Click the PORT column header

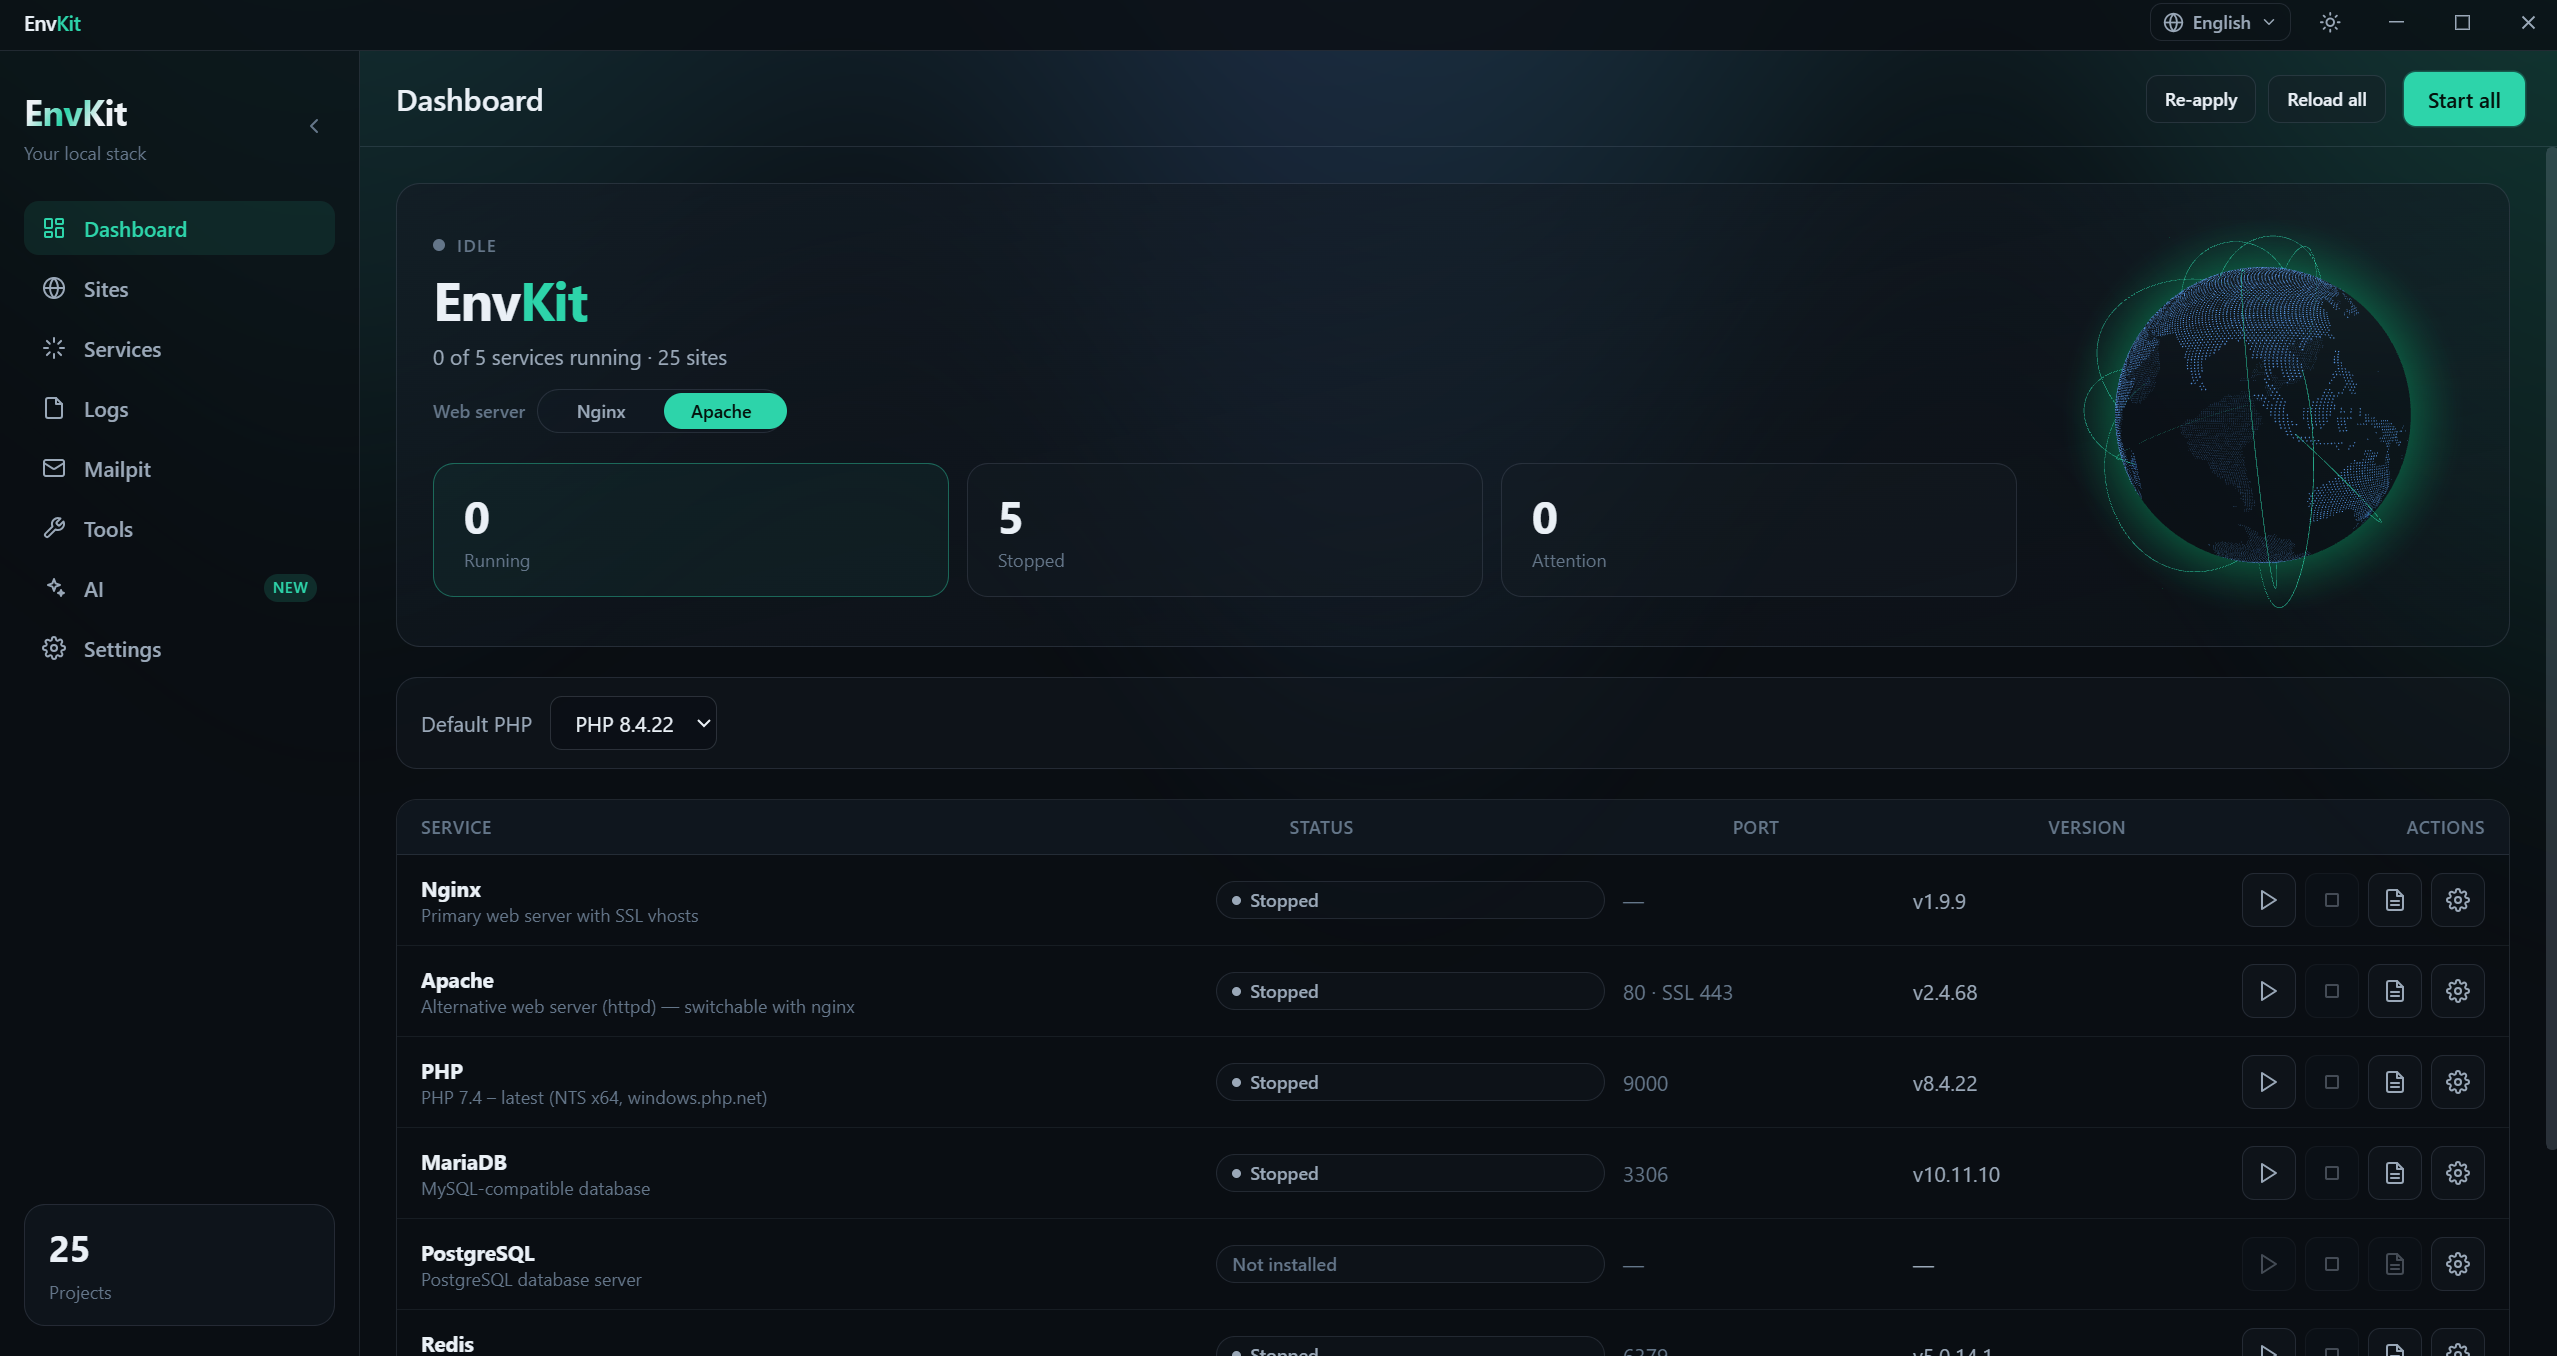tap(1755, 827)
